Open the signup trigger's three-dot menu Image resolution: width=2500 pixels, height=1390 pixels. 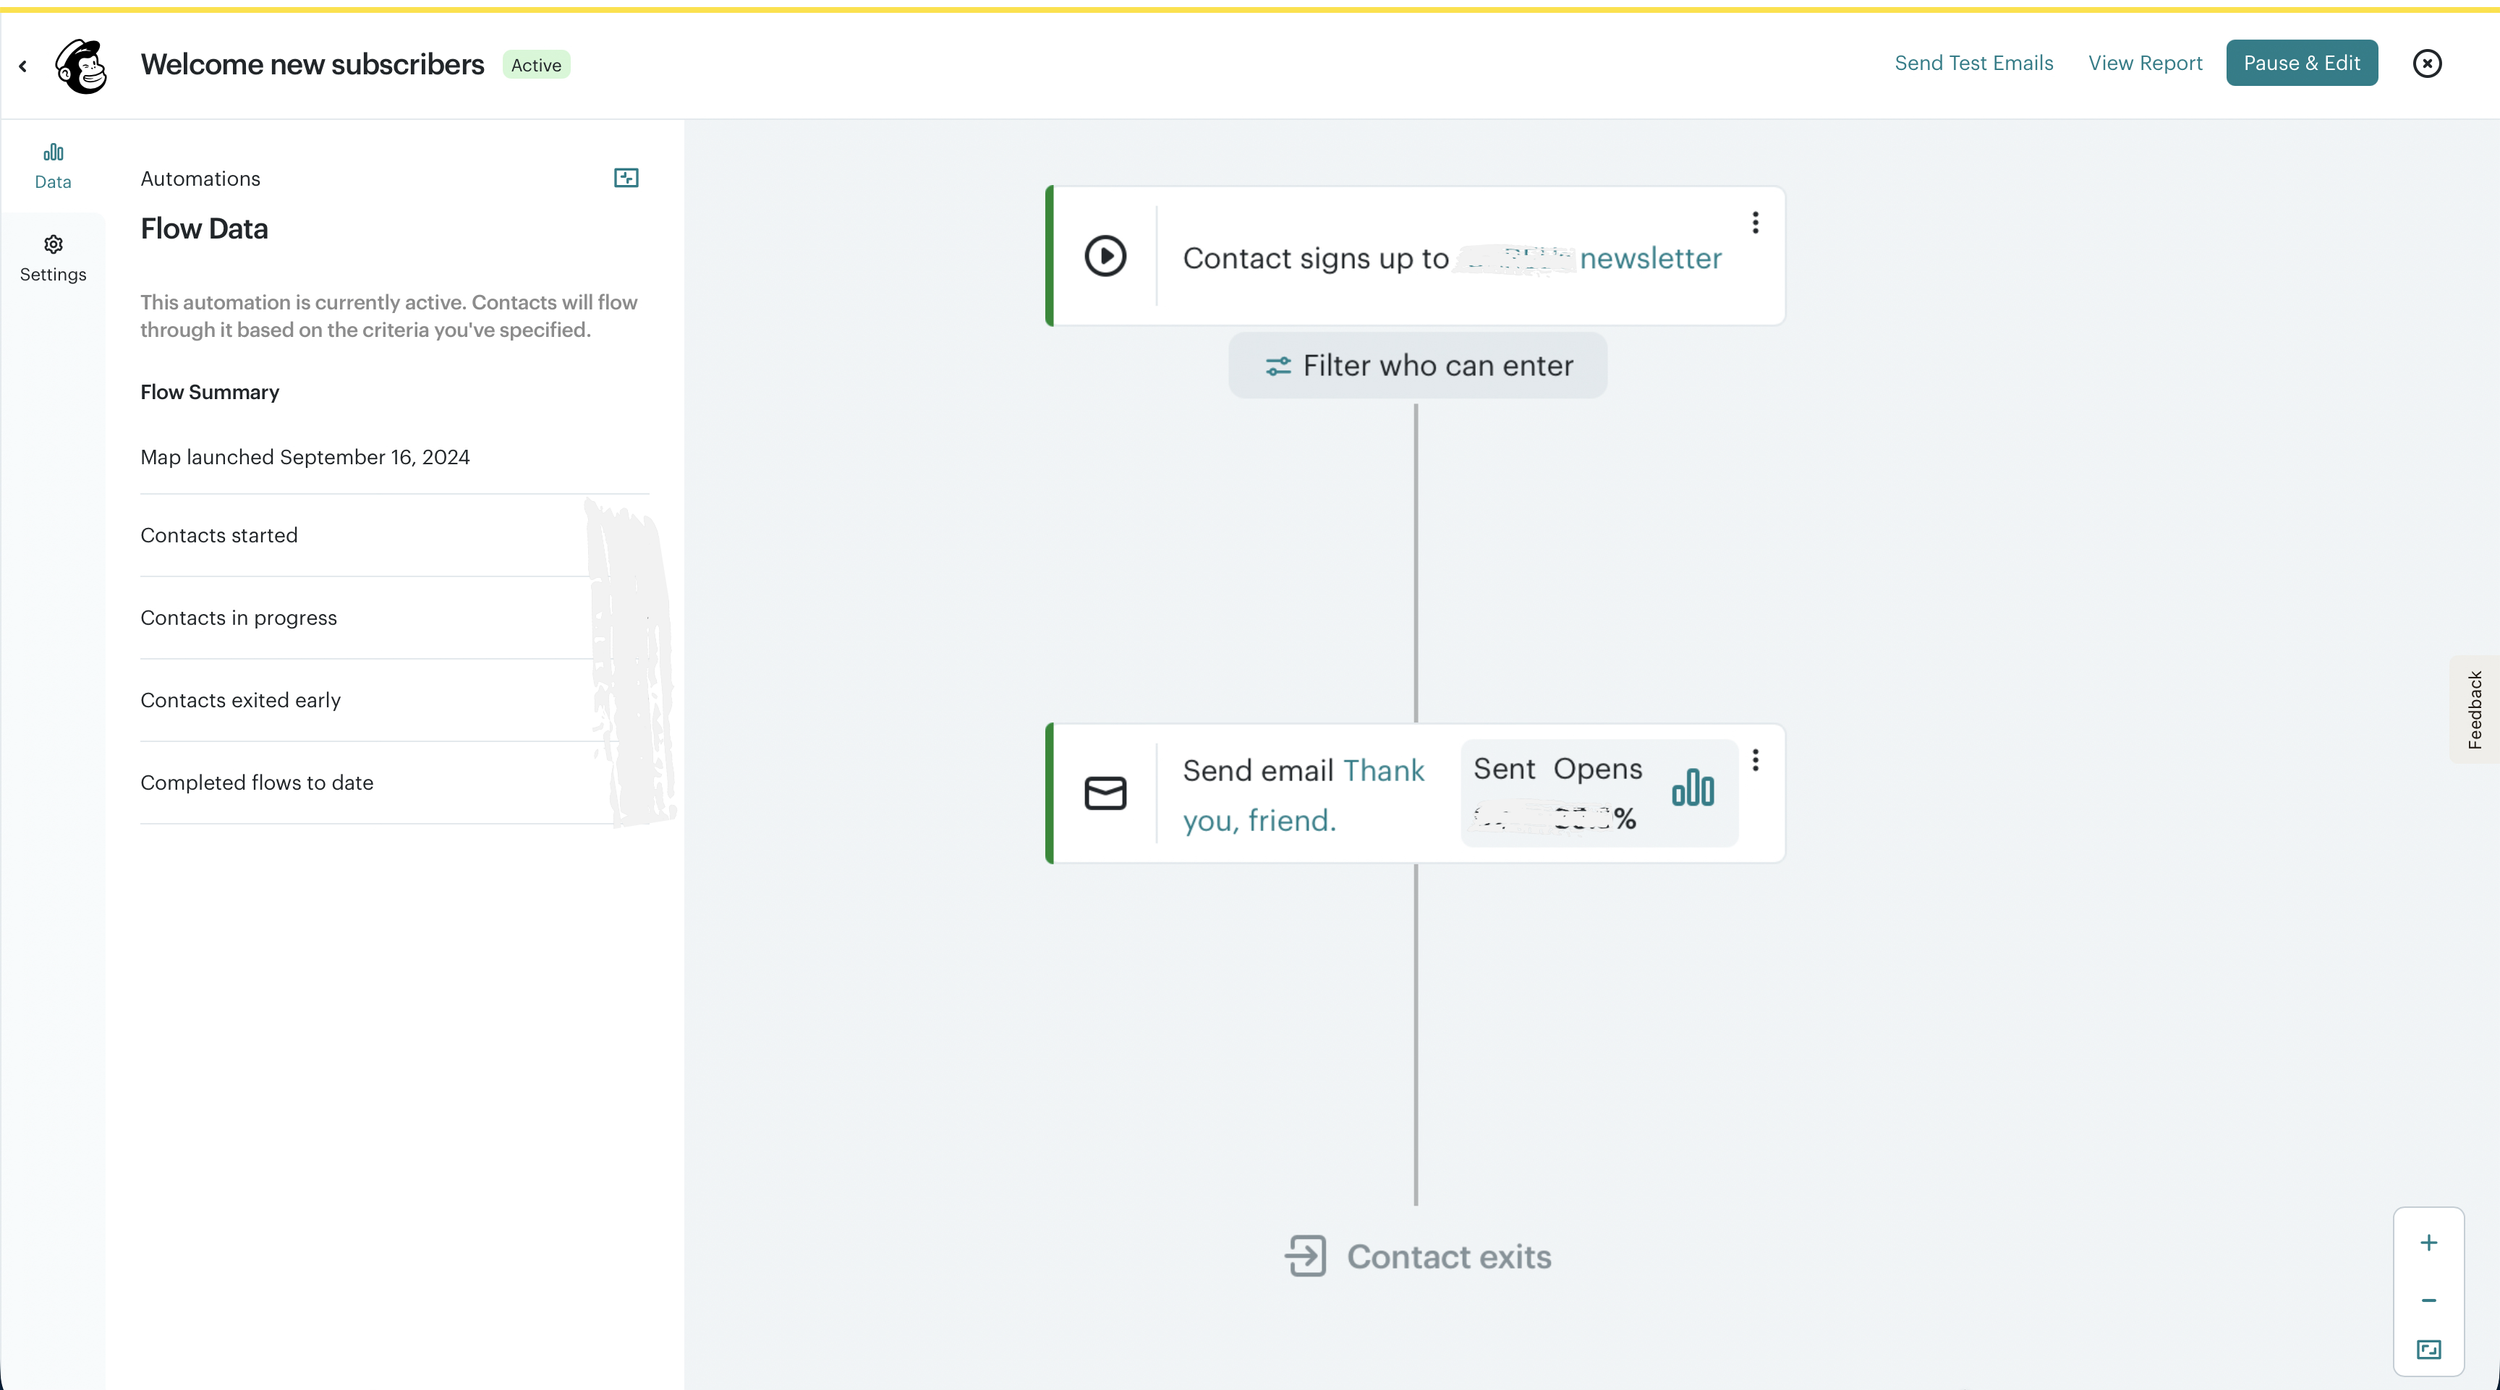click(1755, 223)
